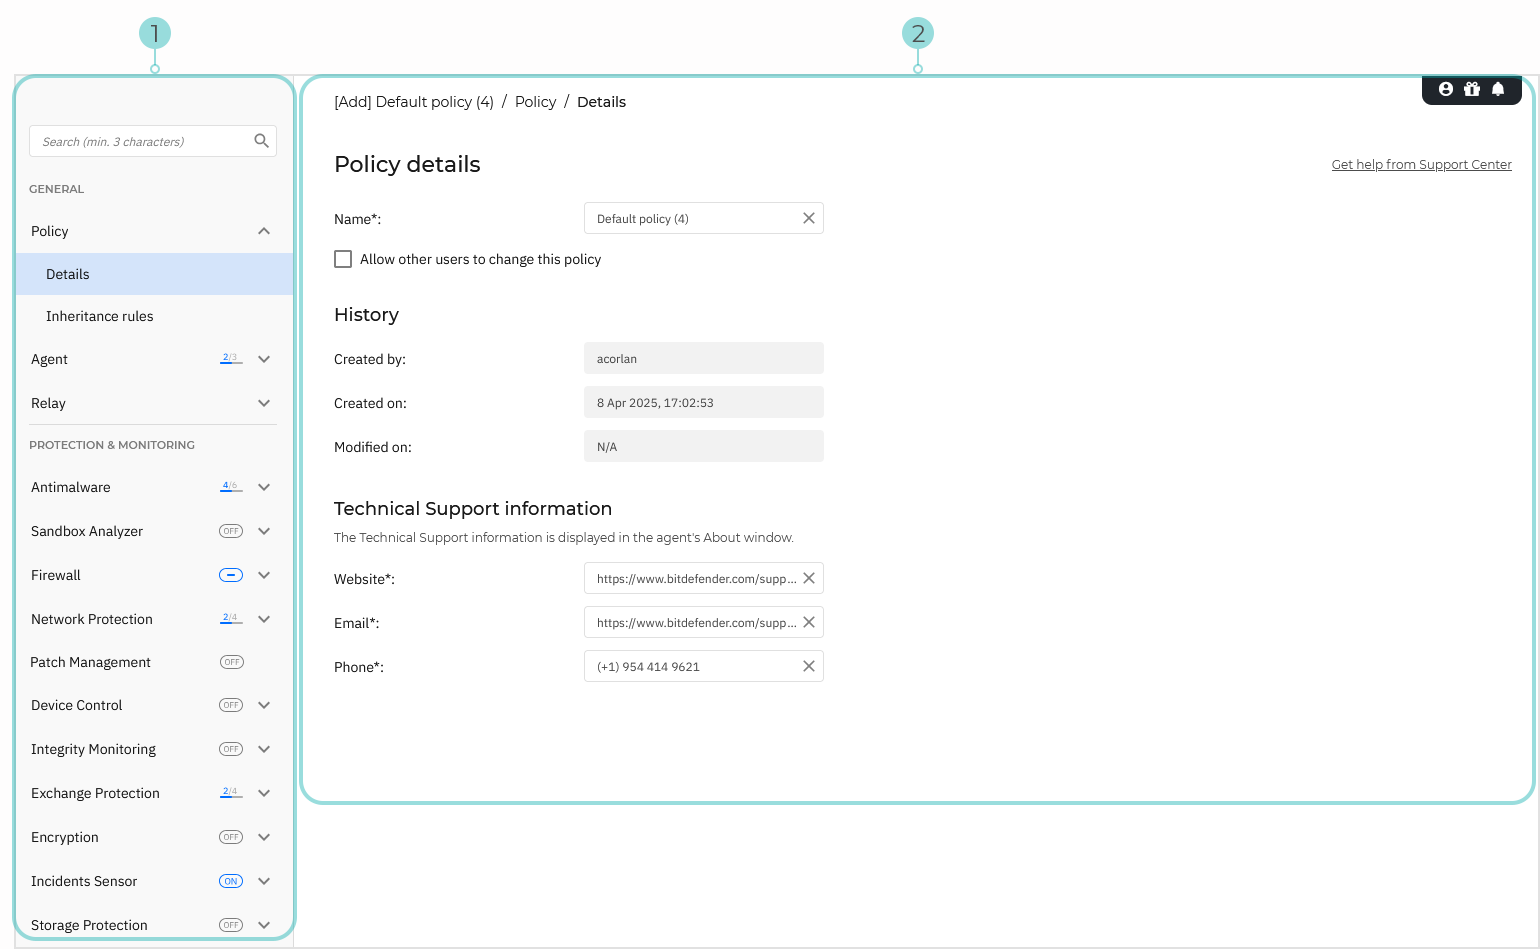Clear the Website field using its X icon
The height and width of the screenshot is (949, 1540).
(809, 578)
